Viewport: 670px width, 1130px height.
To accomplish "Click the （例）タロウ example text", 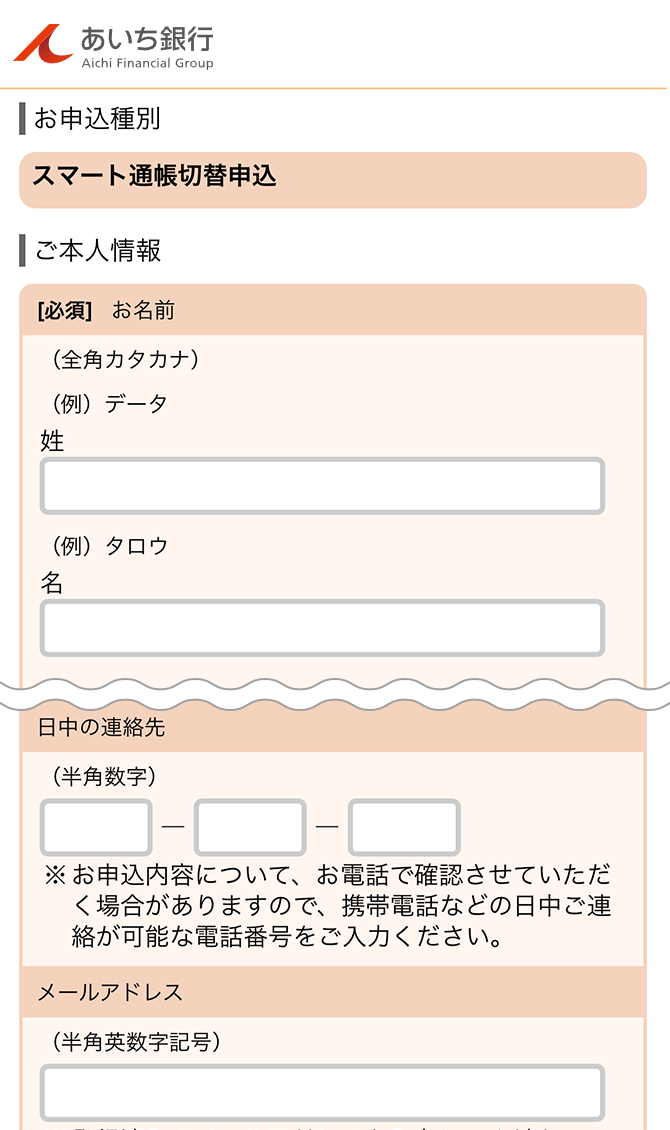I will tap(109, 546).
